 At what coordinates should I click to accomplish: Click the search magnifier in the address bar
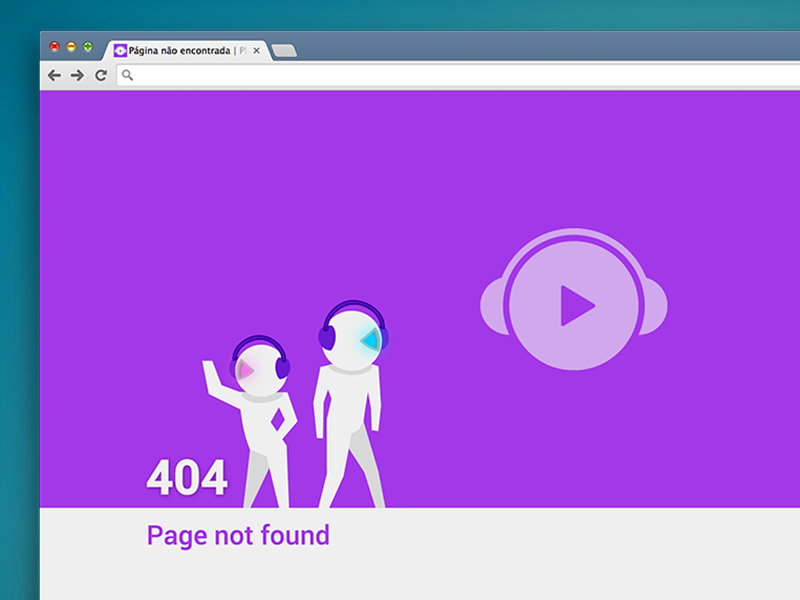tap(128, 76)
